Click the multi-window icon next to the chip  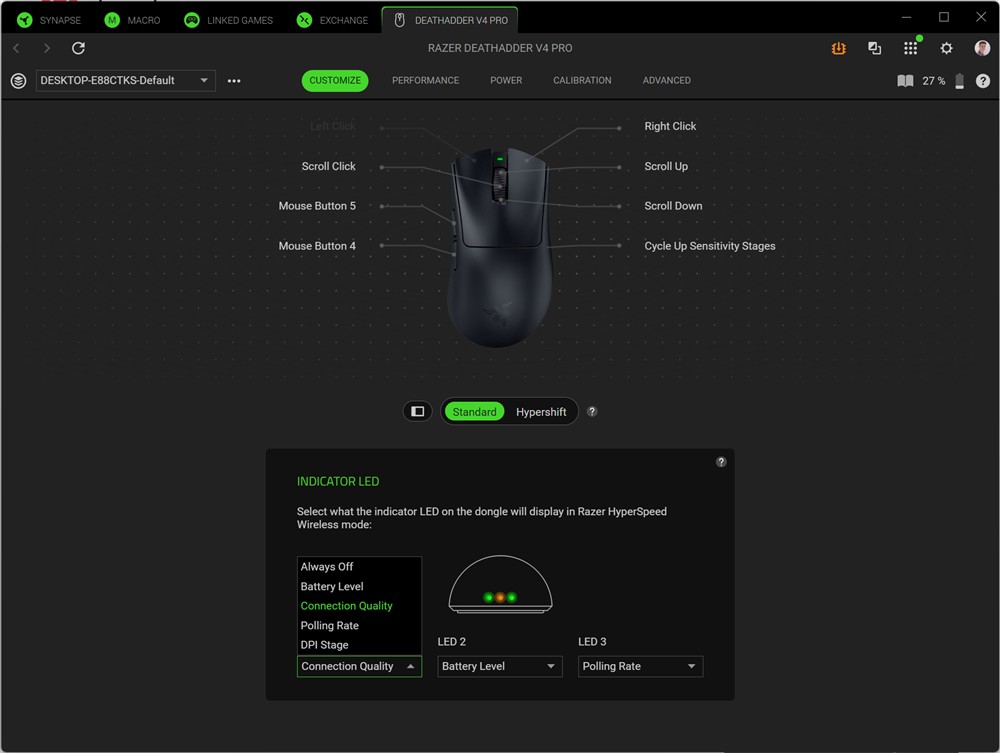tap(874, 48)
